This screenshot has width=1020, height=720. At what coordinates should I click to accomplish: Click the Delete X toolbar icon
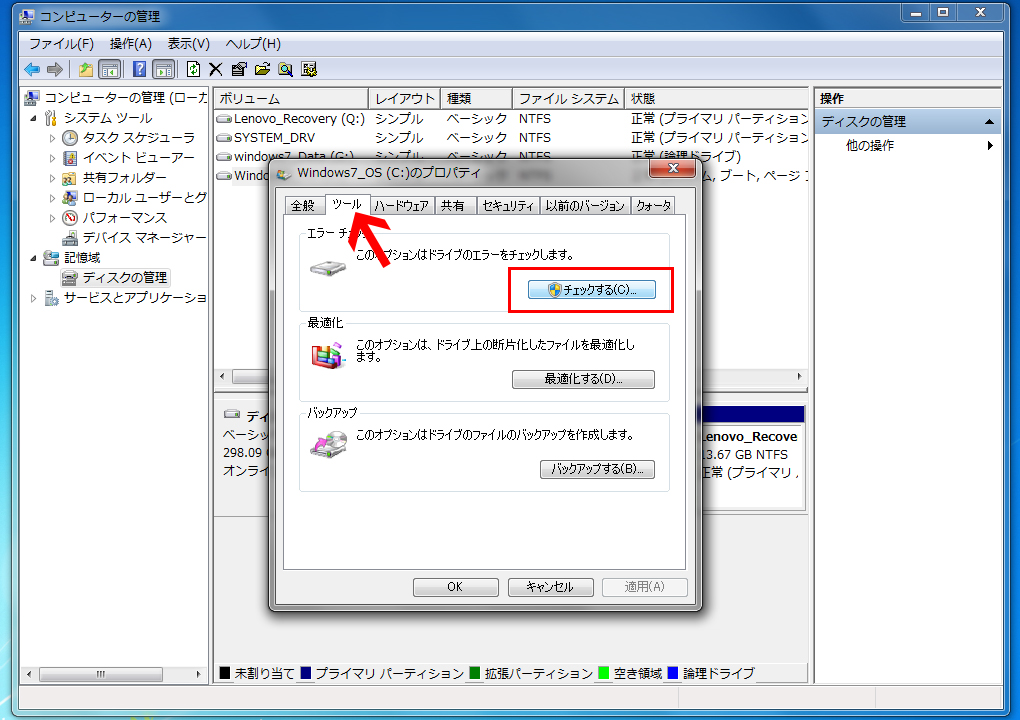[x=216, y=69]
